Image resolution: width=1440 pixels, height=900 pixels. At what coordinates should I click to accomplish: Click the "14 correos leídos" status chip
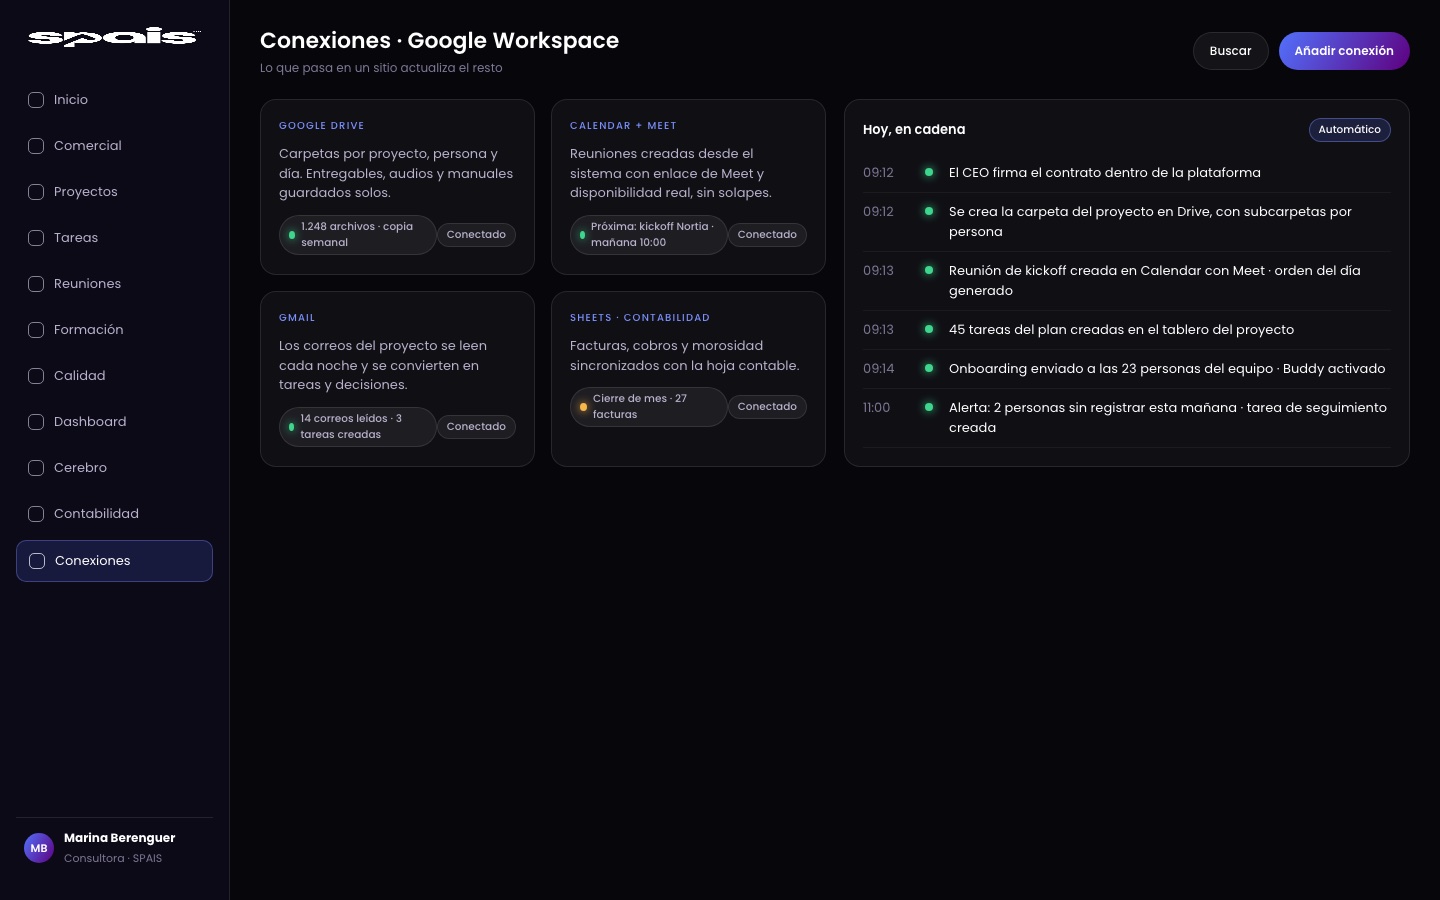(x=357, y=427)
